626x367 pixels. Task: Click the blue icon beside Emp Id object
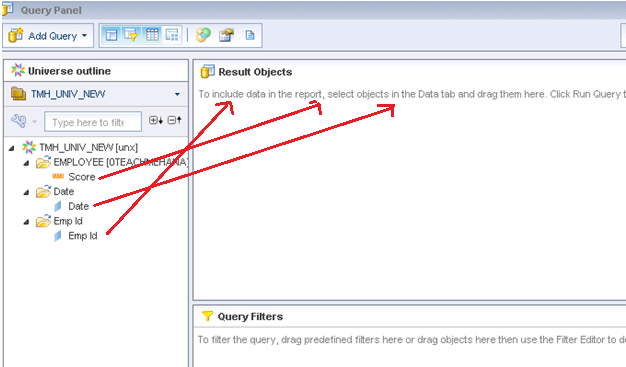tap(58, 236)
